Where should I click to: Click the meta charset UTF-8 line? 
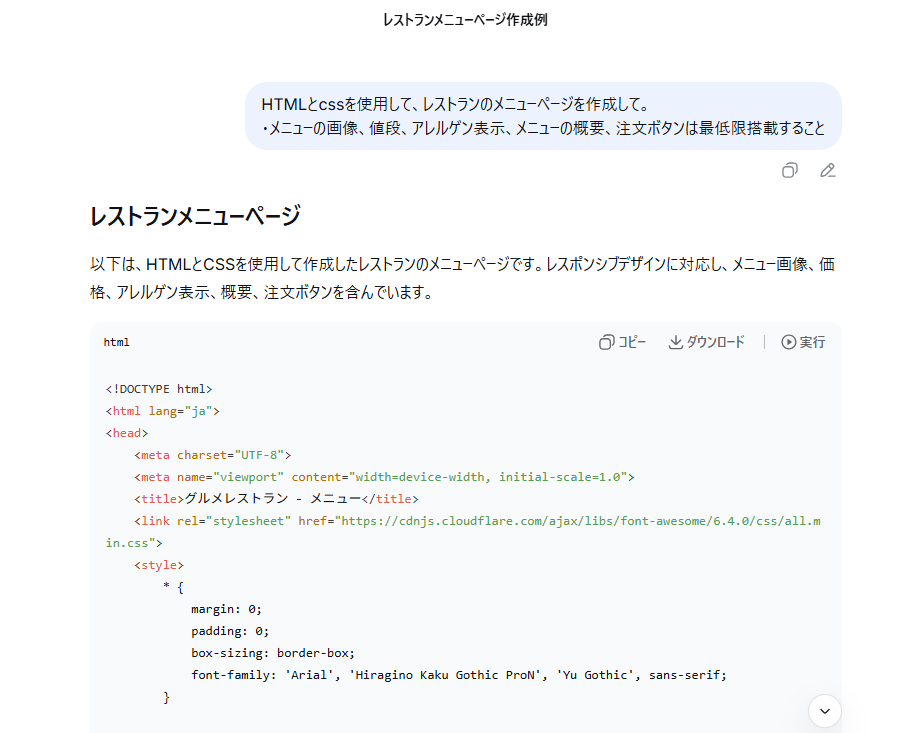click(x=213, y=455)
